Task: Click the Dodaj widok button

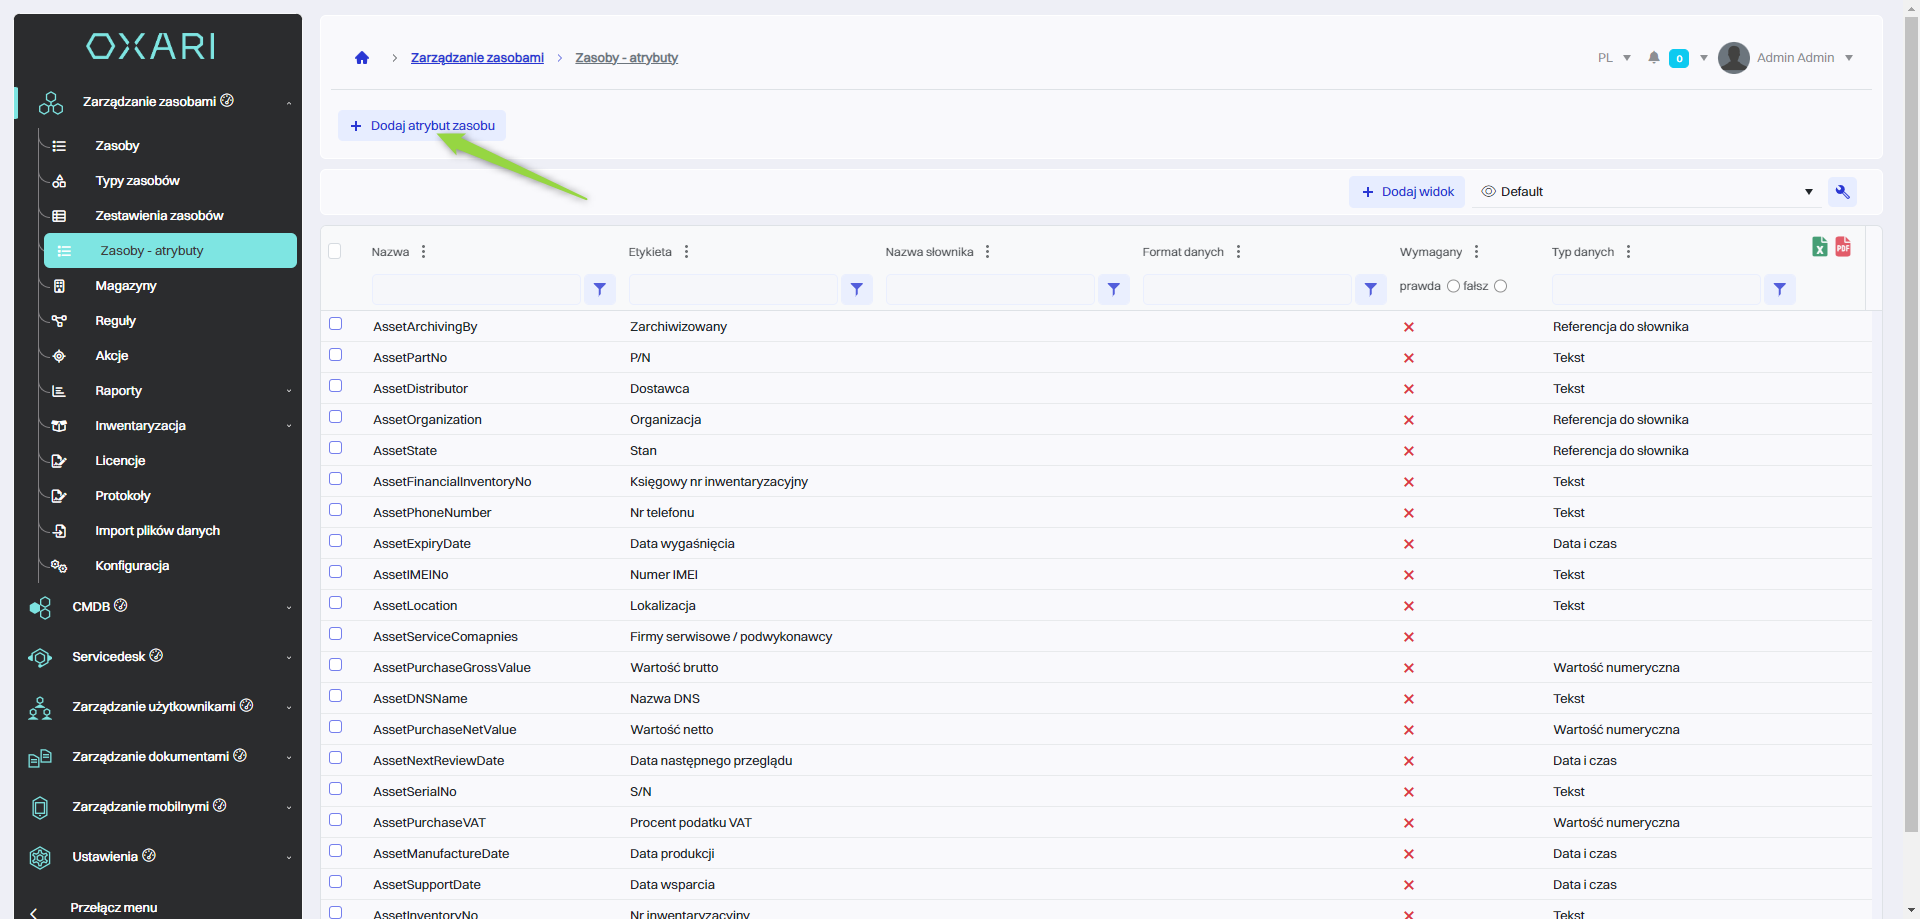Action: pos(1407,192)
